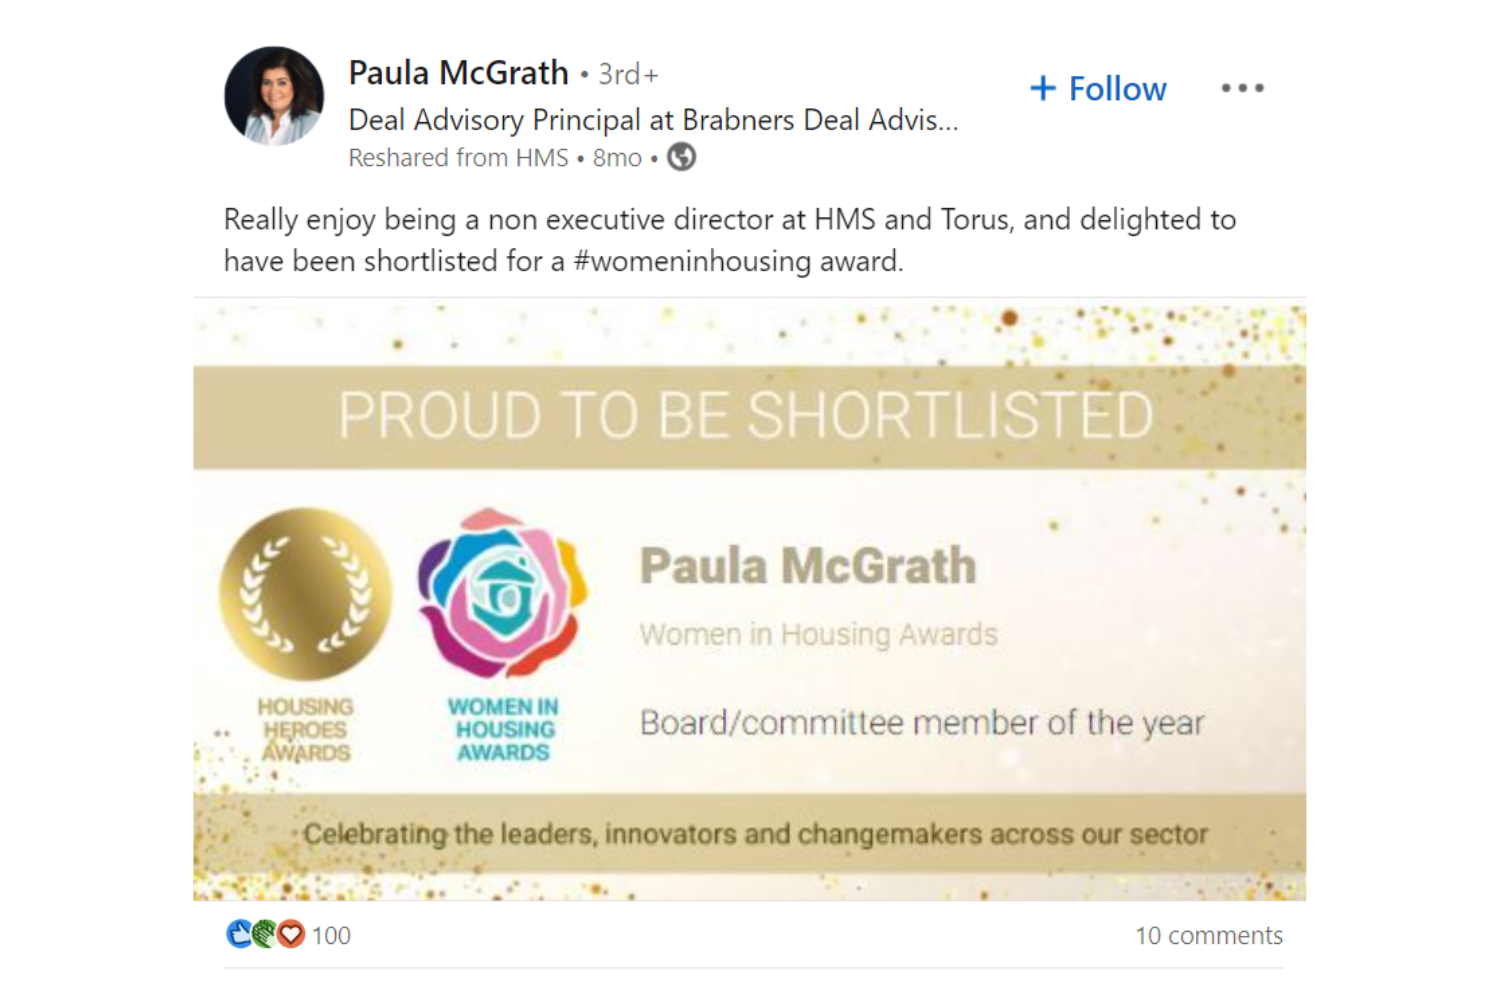Click the "Celebrating the leaders" footer strip
The height and width of the screenshot is (1000, 1500).
pos(755,834)
